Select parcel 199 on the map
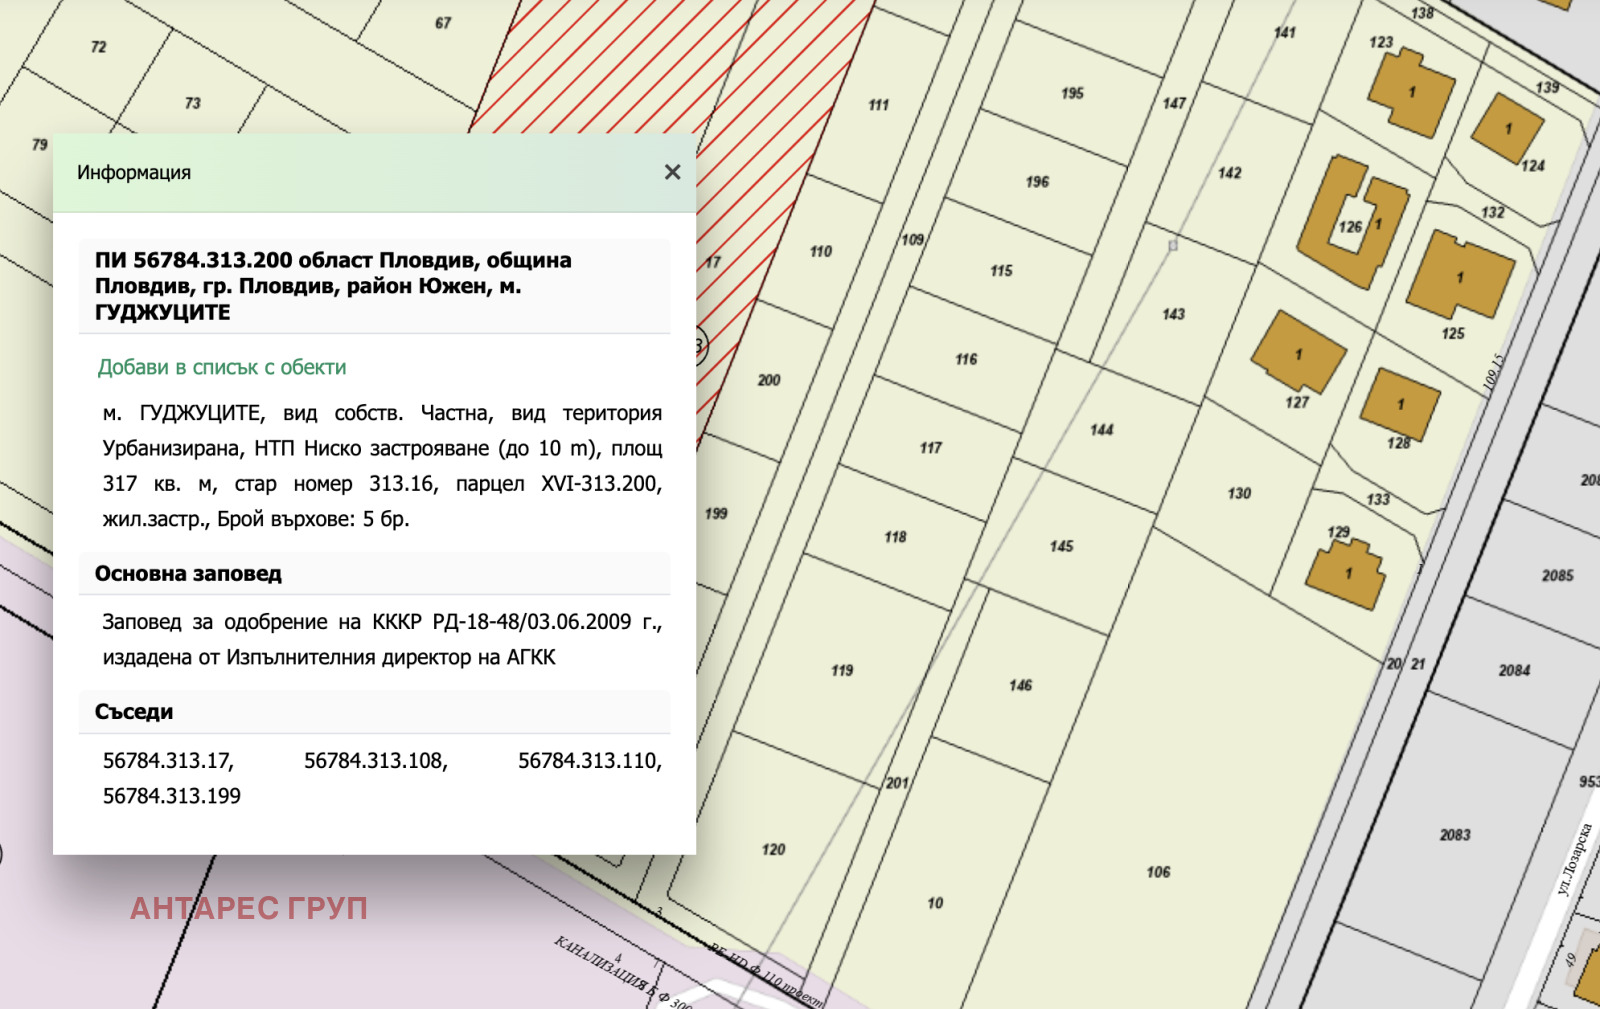The image size is (1600, 1009). tap(716, 513)
